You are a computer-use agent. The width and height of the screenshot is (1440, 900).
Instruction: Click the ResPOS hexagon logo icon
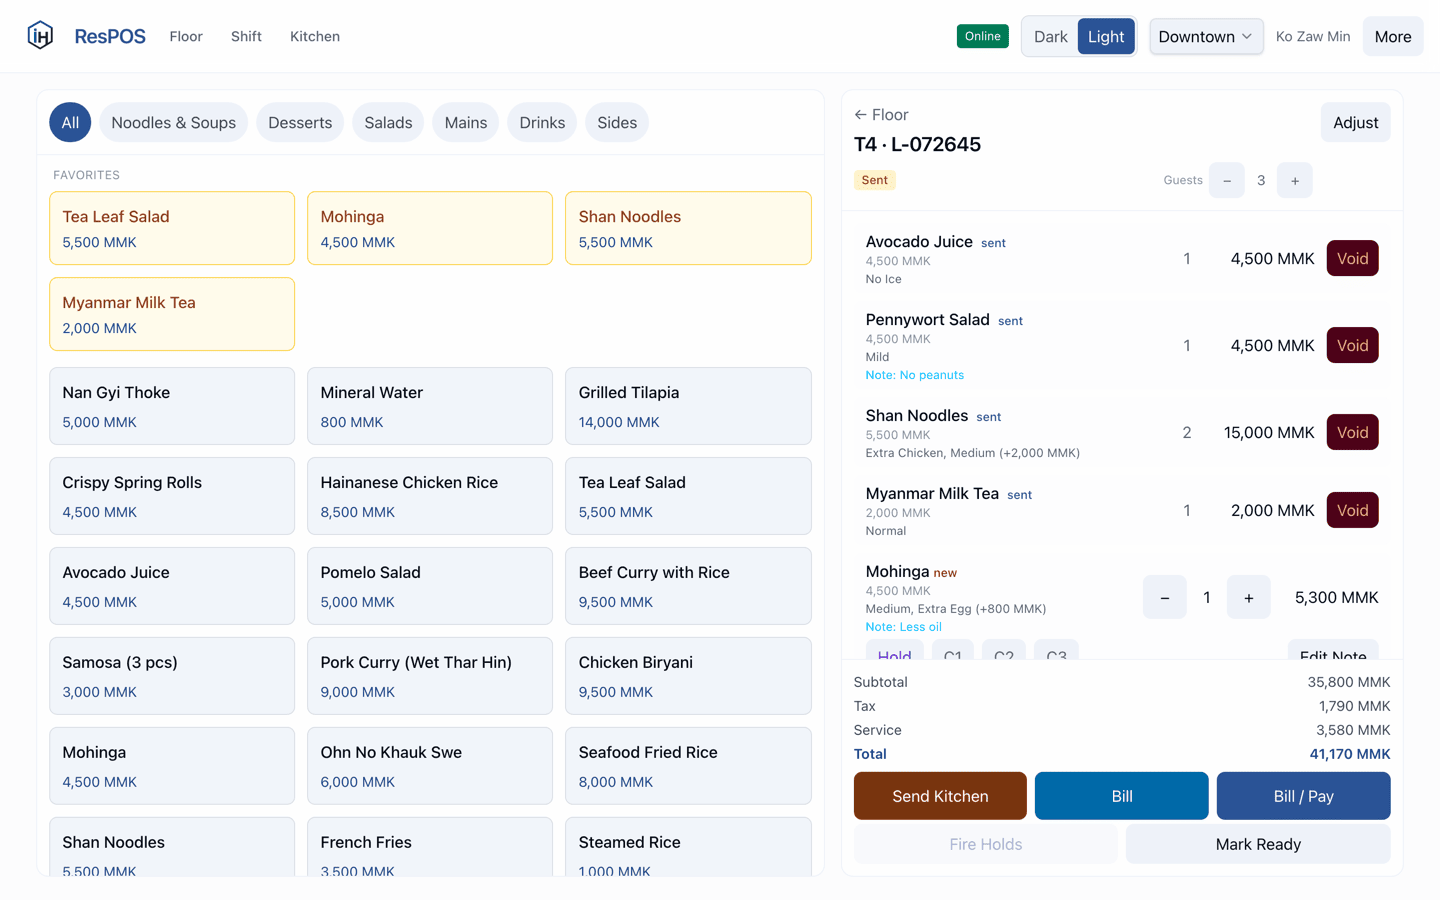40,36
